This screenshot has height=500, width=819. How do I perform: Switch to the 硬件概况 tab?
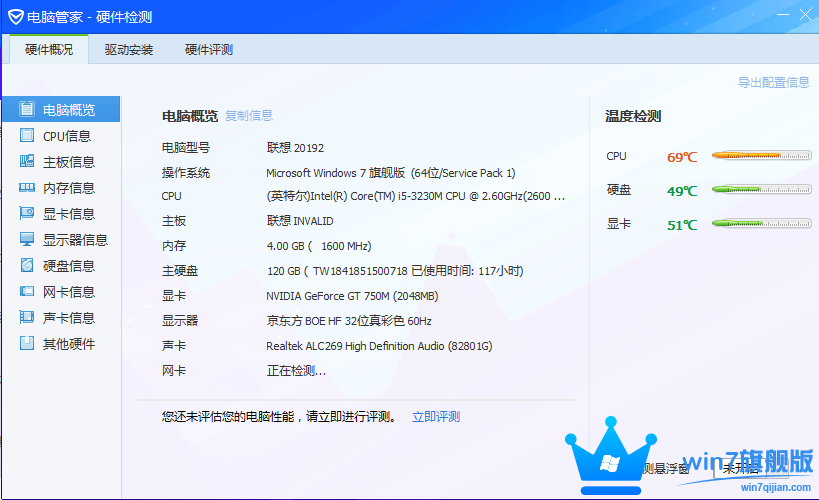pos(49,50)
